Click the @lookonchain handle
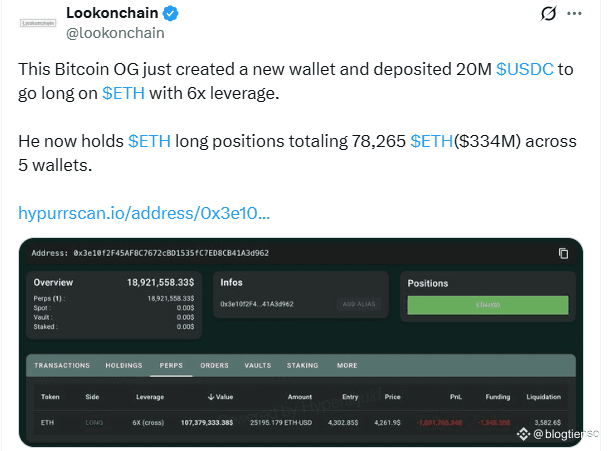Image resolution: width=607 pixels, height=451 pixels. [115, 33]
